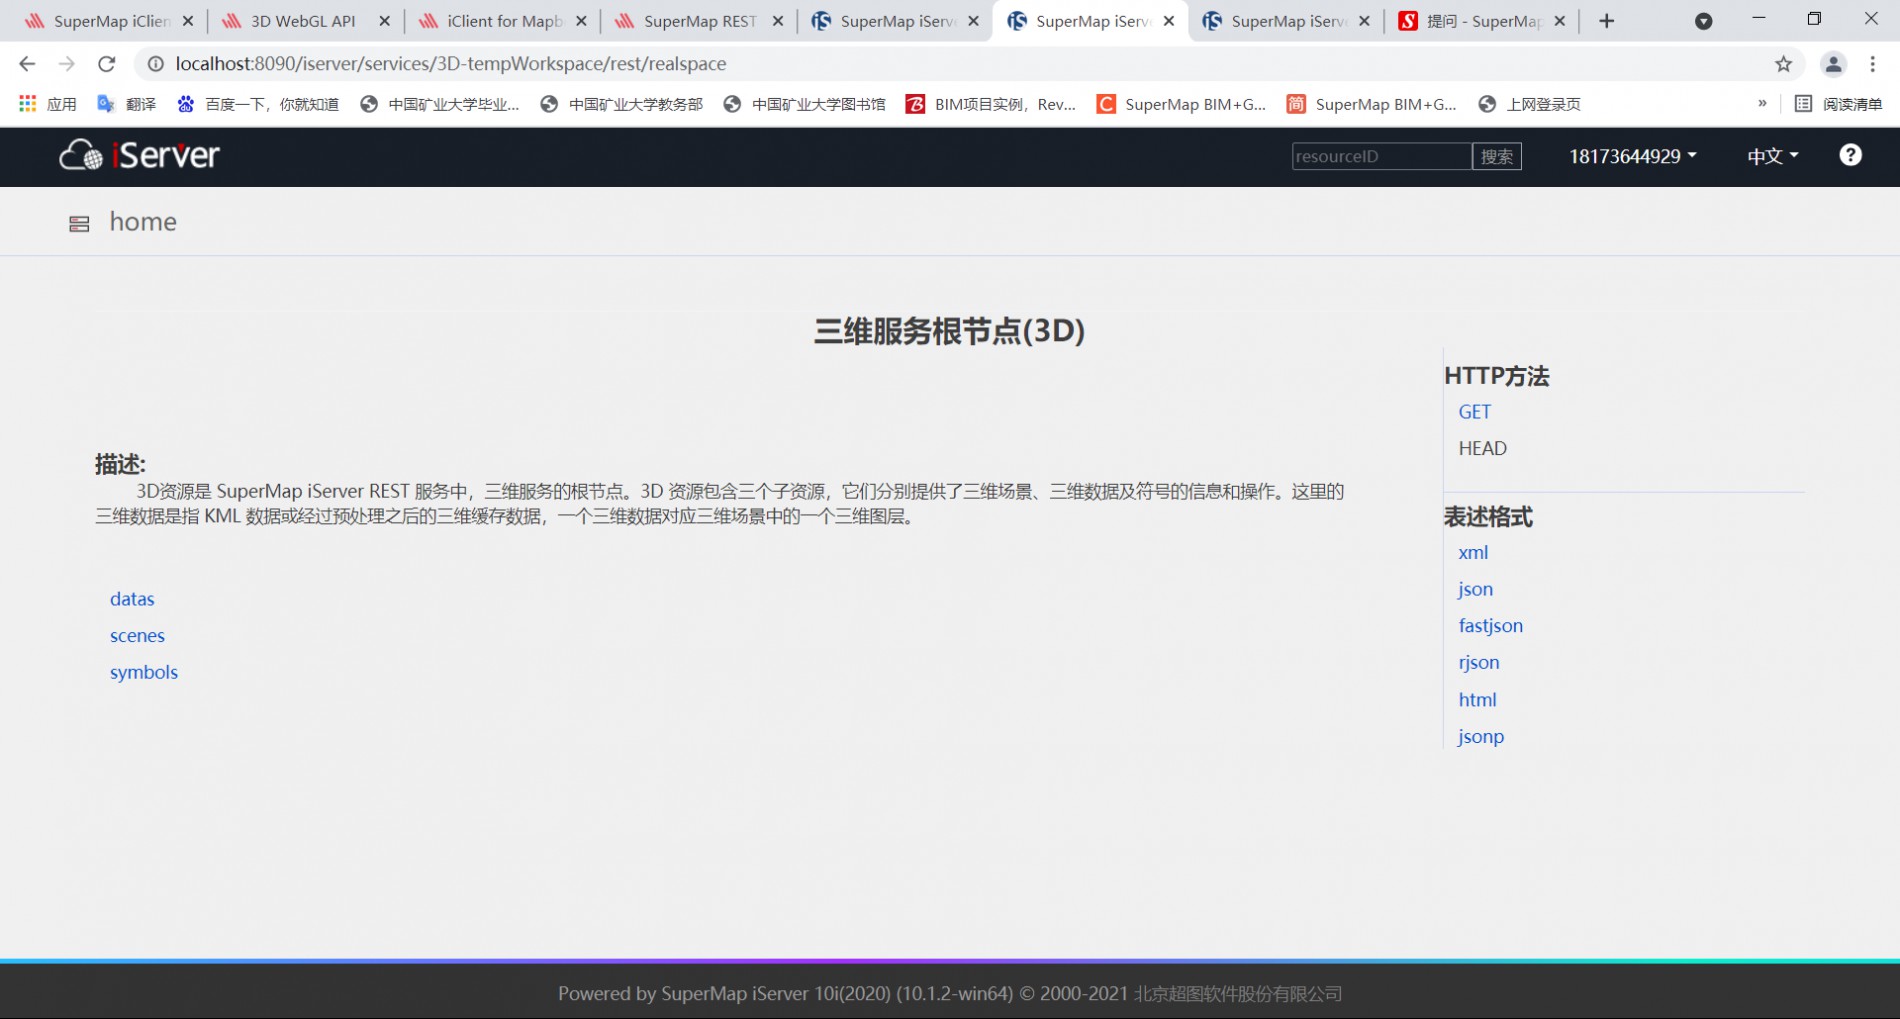Click the 搜索 search button
This screenshot has width=1900, height=1019.
[1497, 156]
